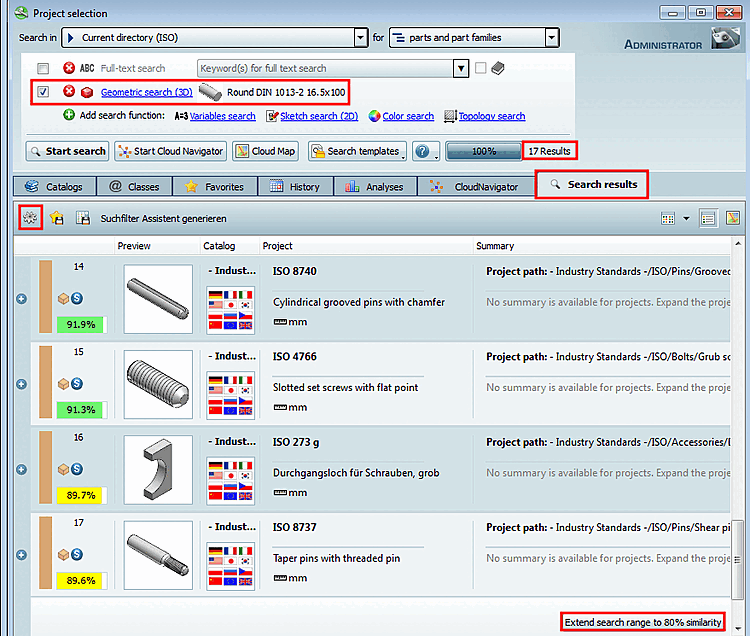
Task: Switch to the list view icon
Action: coord(708,219)
